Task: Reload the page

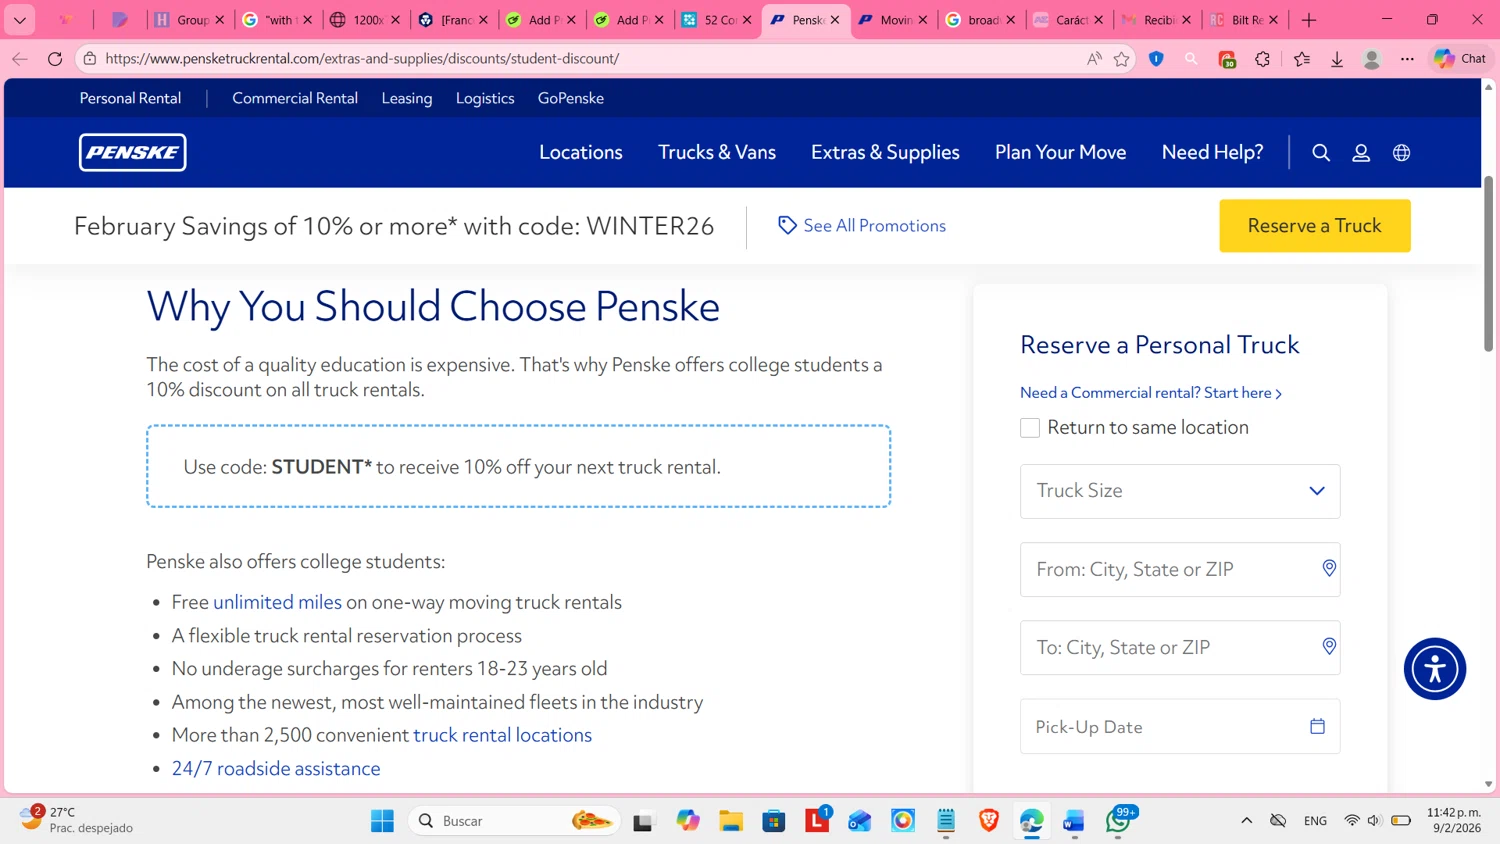Action: point(55,58)
